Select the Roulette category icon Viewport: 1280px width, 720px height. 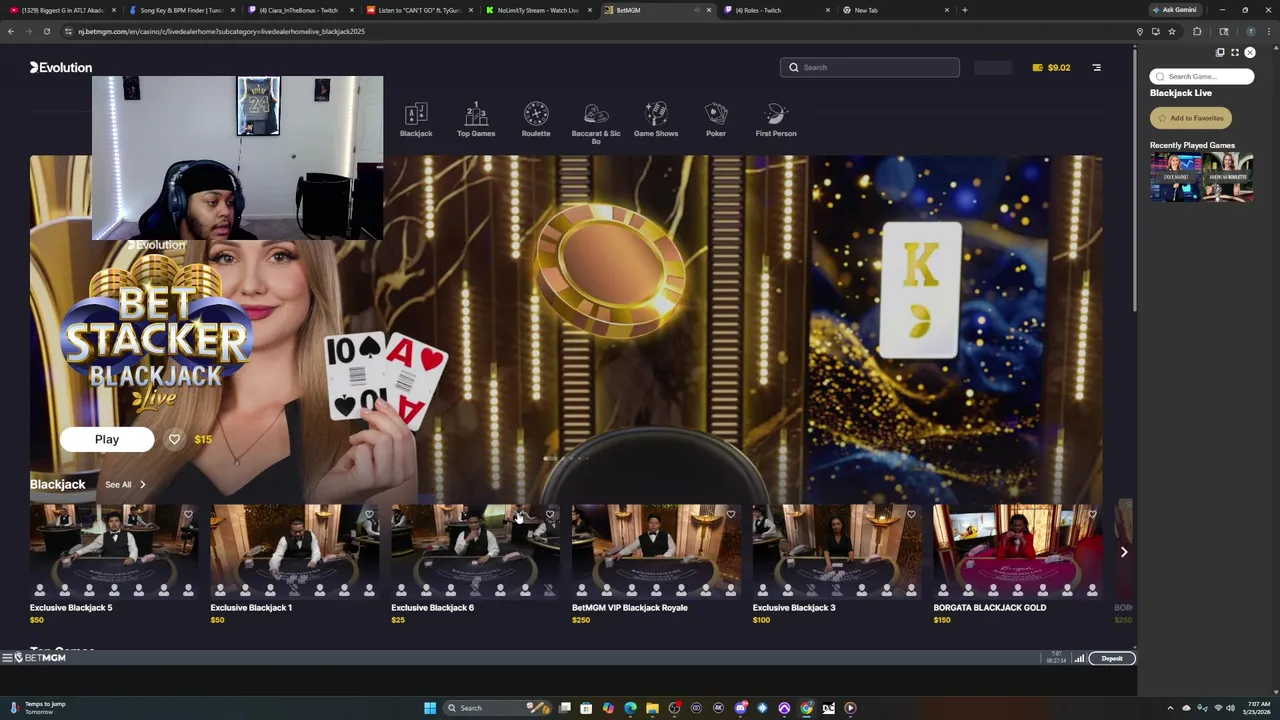pyautogui.click(x=536, y=120)
